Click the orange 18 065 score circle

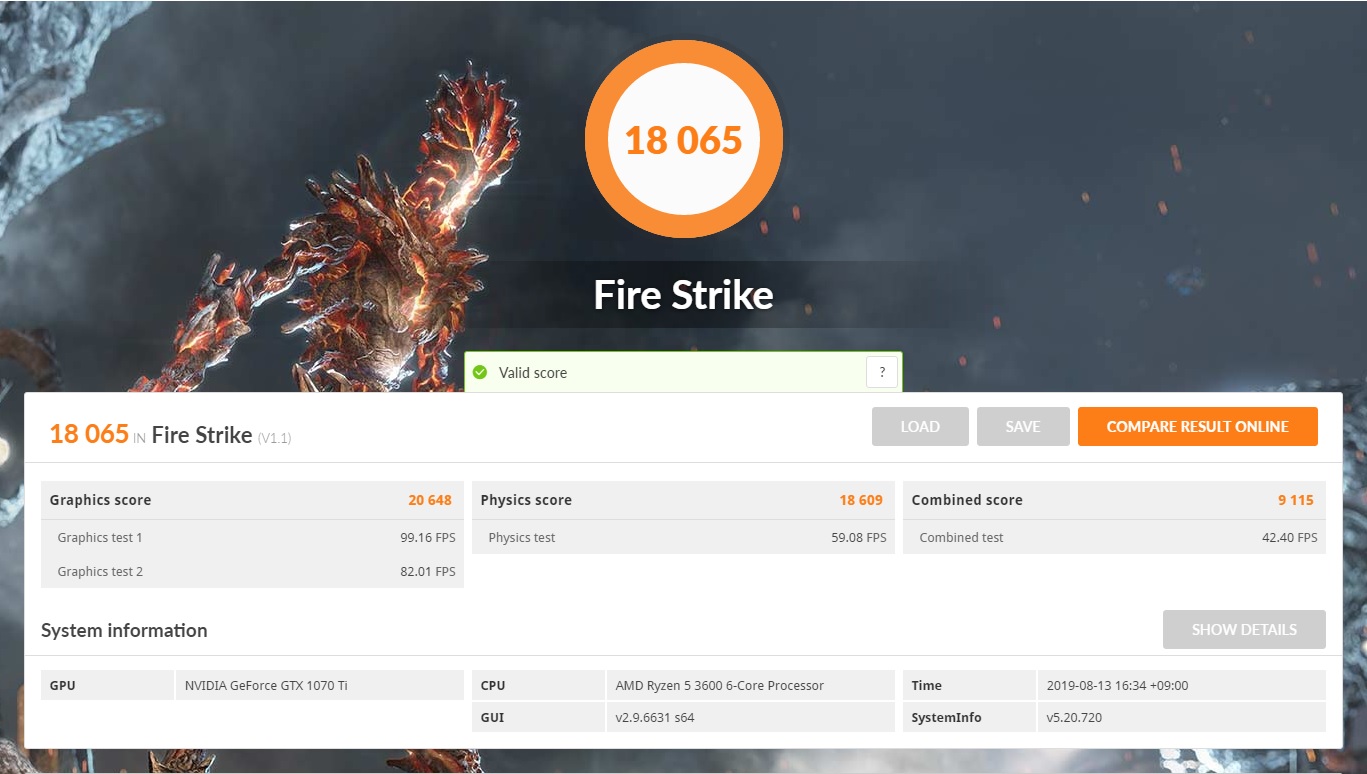tap(683, 140)
